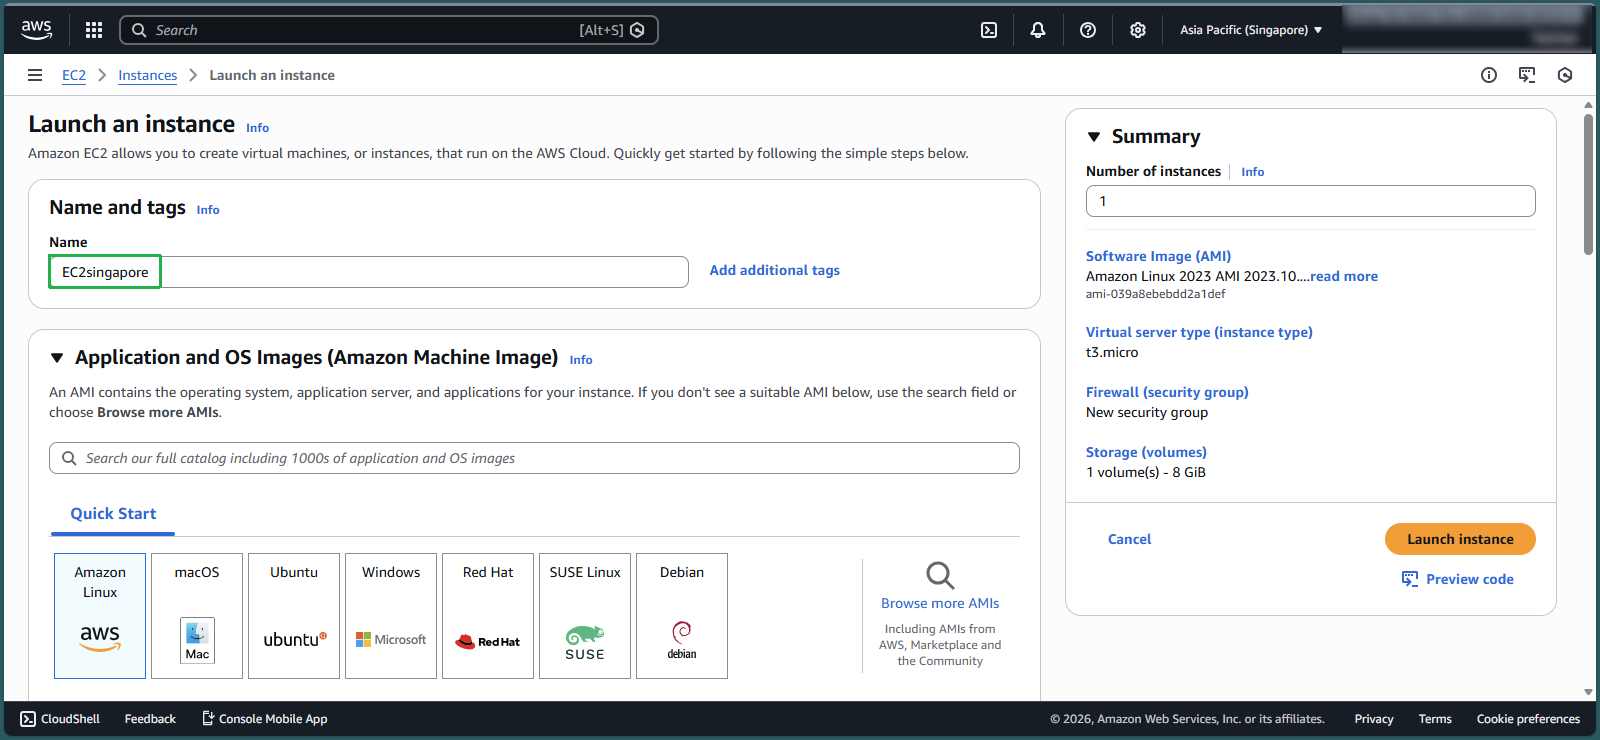The image size is (1600, 740).
Task: Click Storage (volumes) summary link
Action: point(1146,452)
